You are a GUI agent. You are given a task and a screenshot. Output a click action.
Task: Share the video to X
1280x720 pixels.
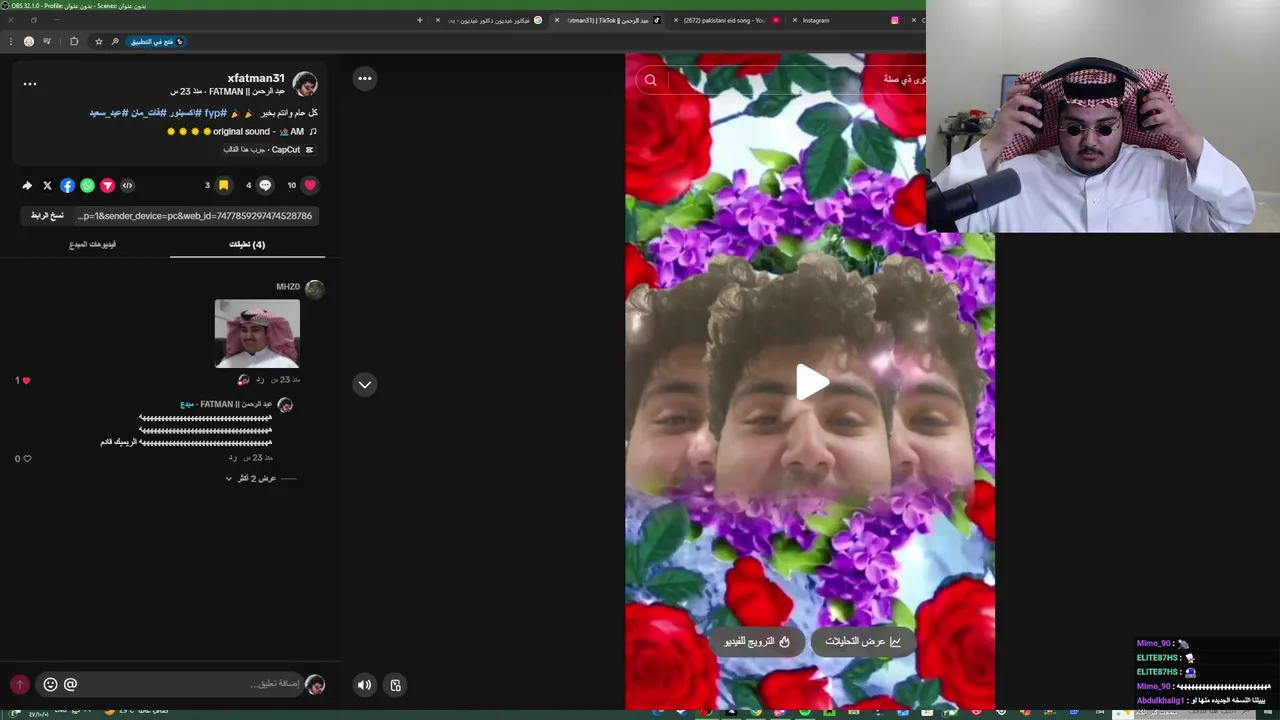(47, 185)
